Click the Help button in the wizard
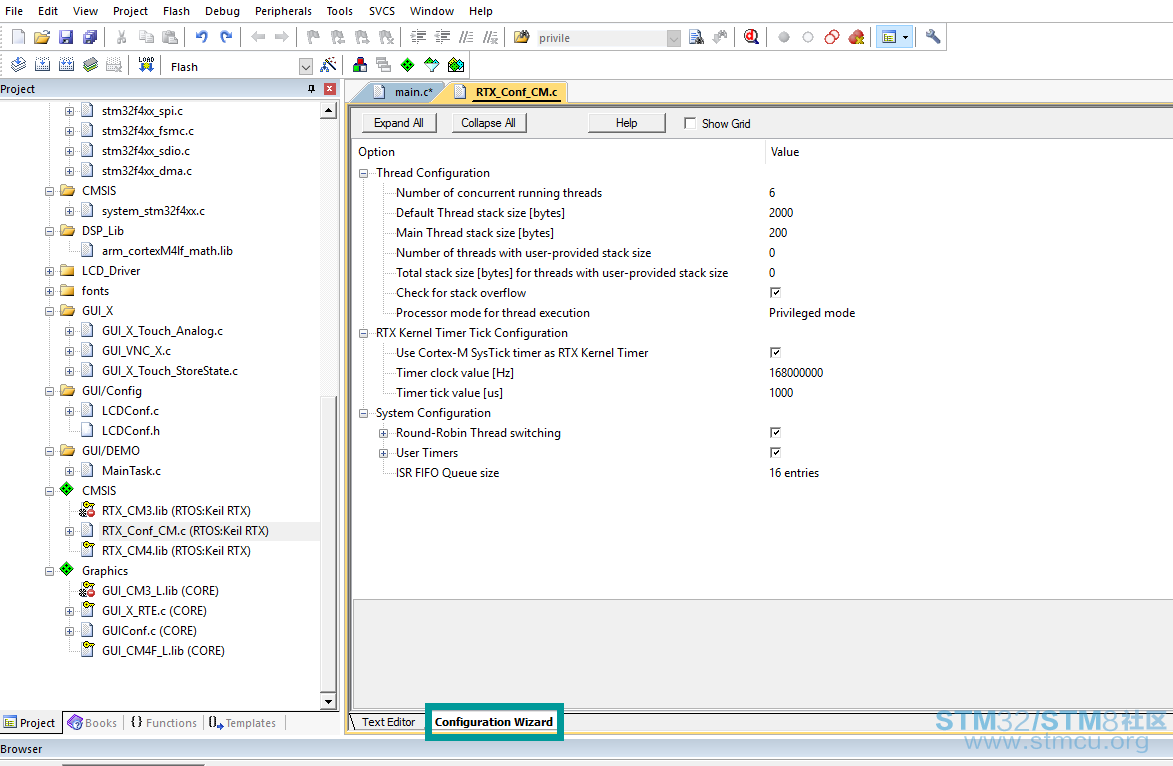 (626, 123)
